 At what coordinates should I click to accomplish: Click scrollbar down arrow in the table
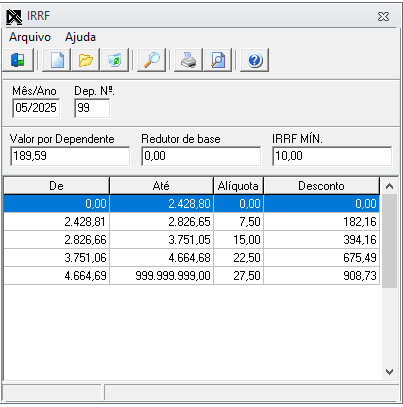389,371
